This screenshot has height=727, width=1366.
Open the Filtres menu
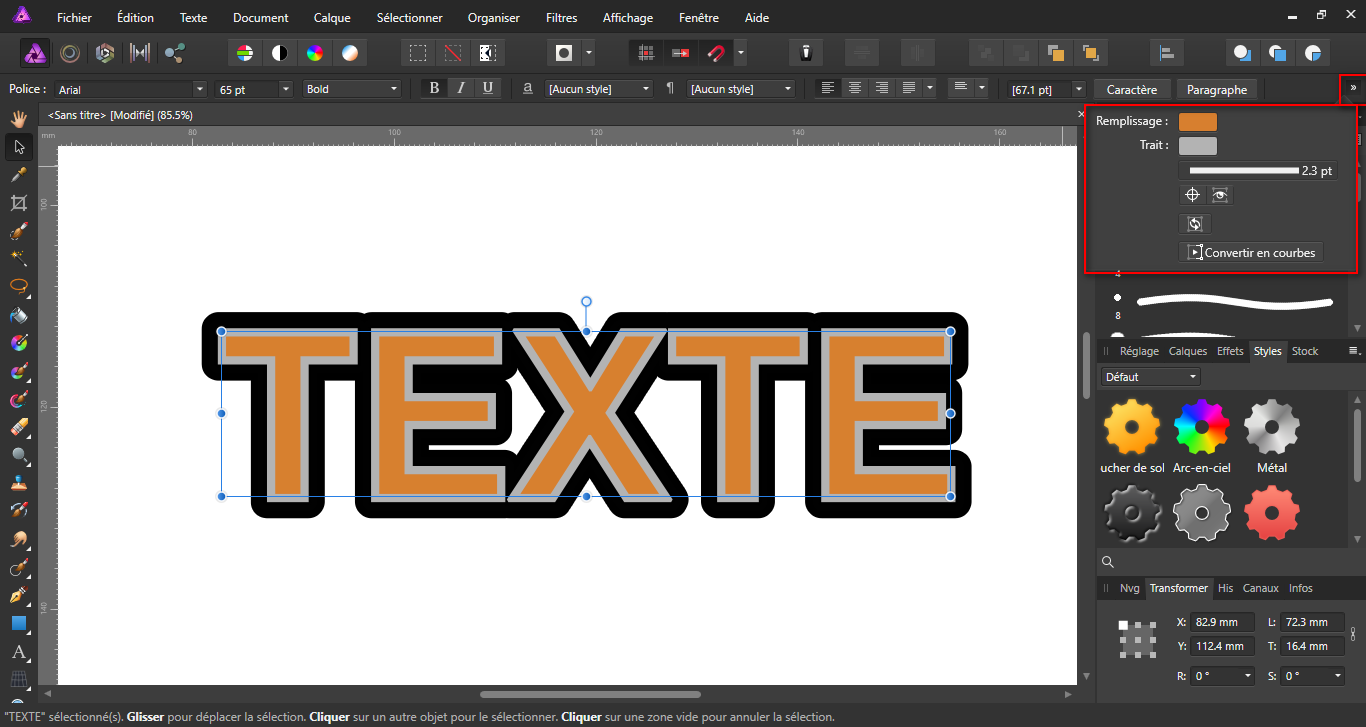pos(562,17)
